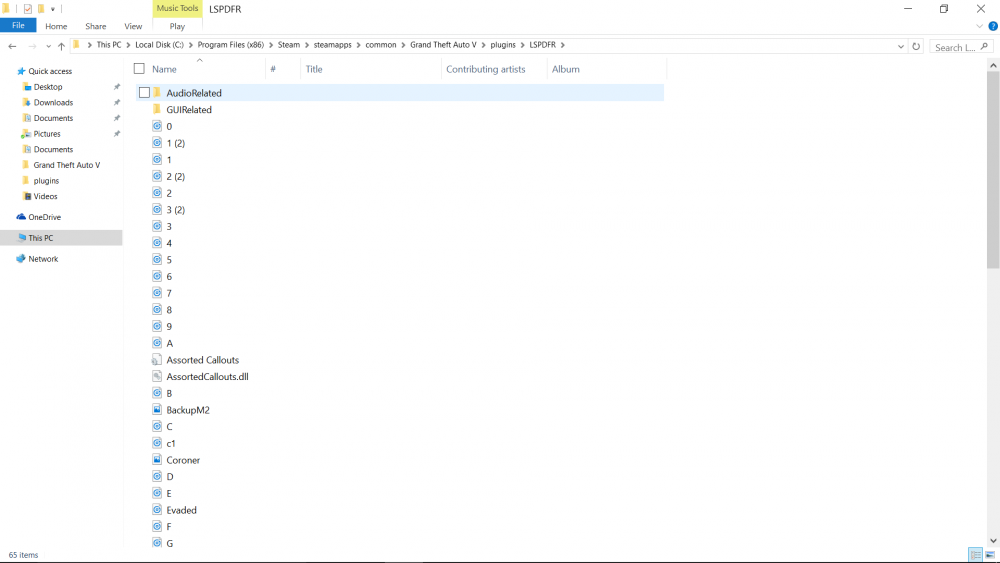Click the AudioRelated folder icon
Viewport: 1000px width, 563px height.
coord(157,92)
